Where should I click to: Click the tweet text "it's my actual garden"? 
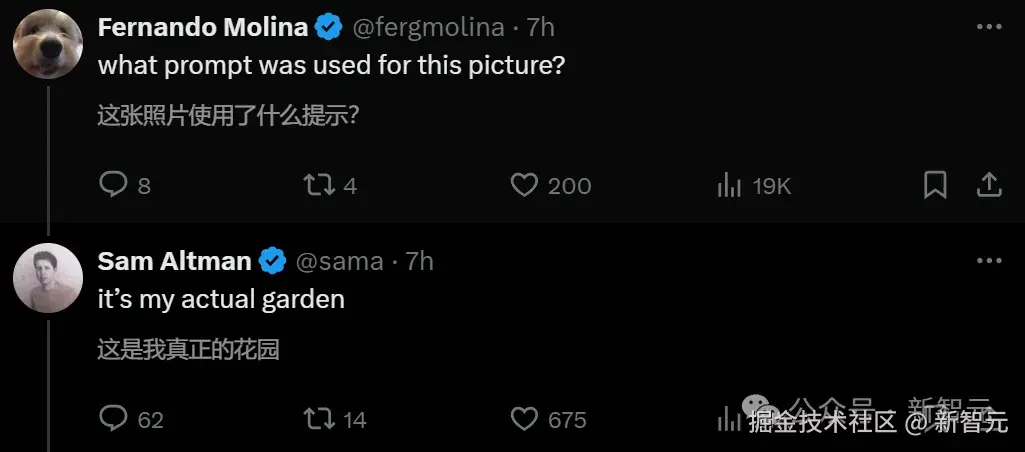click(220, 299)
